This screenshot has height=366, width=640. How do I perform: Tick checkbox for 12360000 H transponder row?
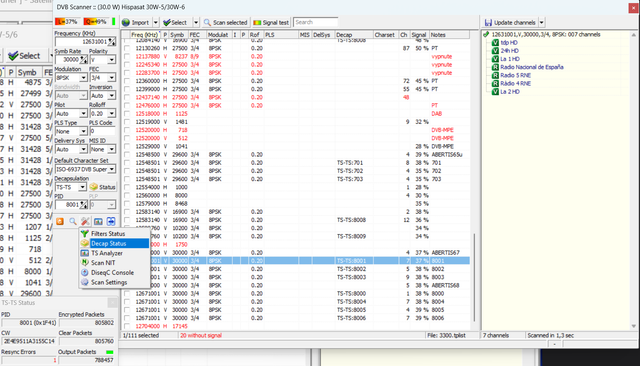coord(127,81)
